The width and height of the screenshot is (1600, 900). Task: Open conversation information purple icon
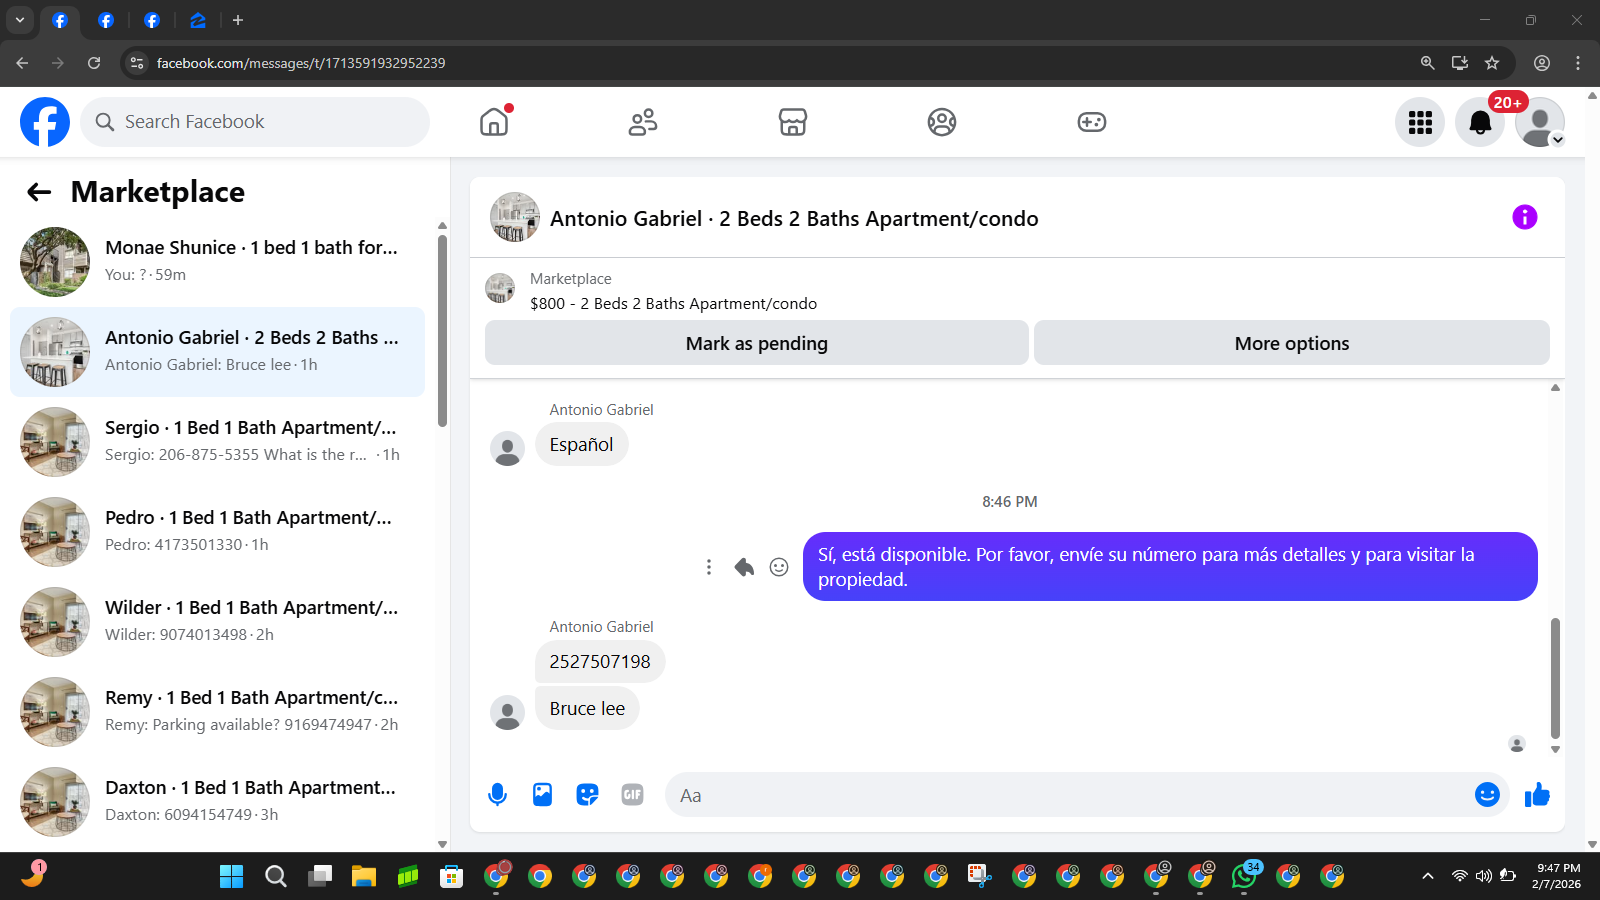click(1524, 217)
